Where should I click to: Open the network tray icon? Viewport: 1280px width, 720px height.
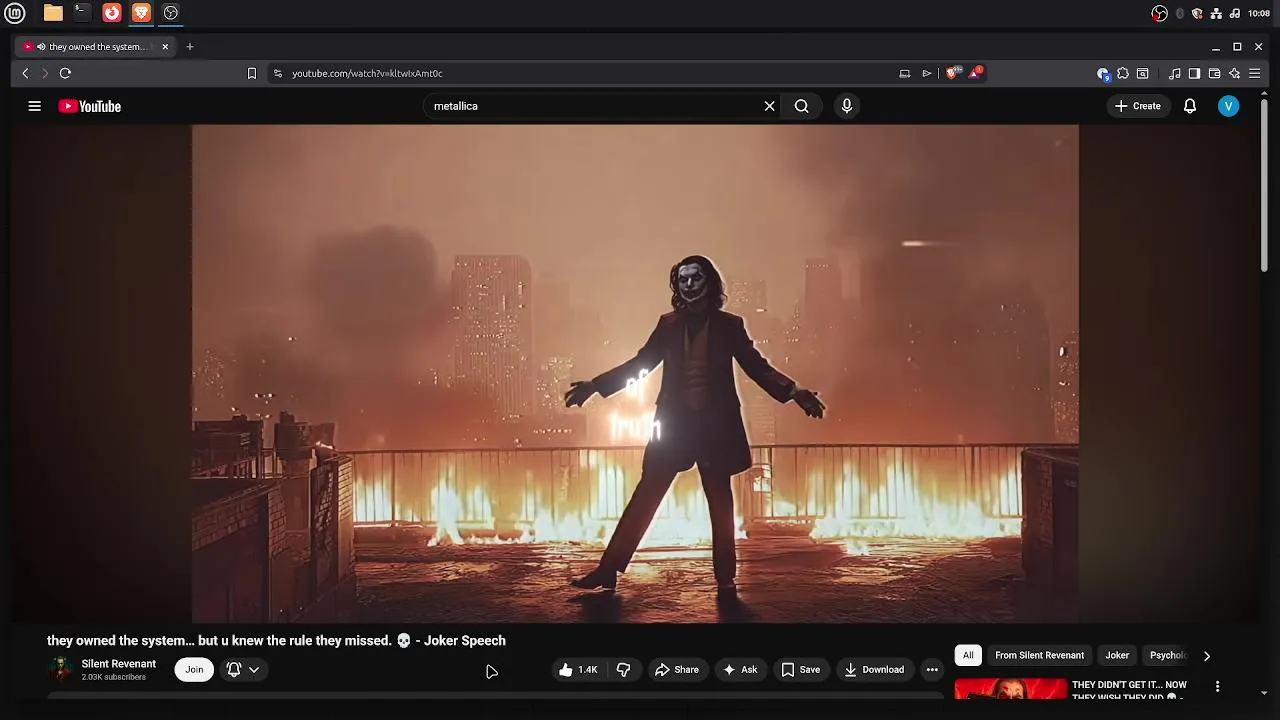click(x=1216, y=13)
